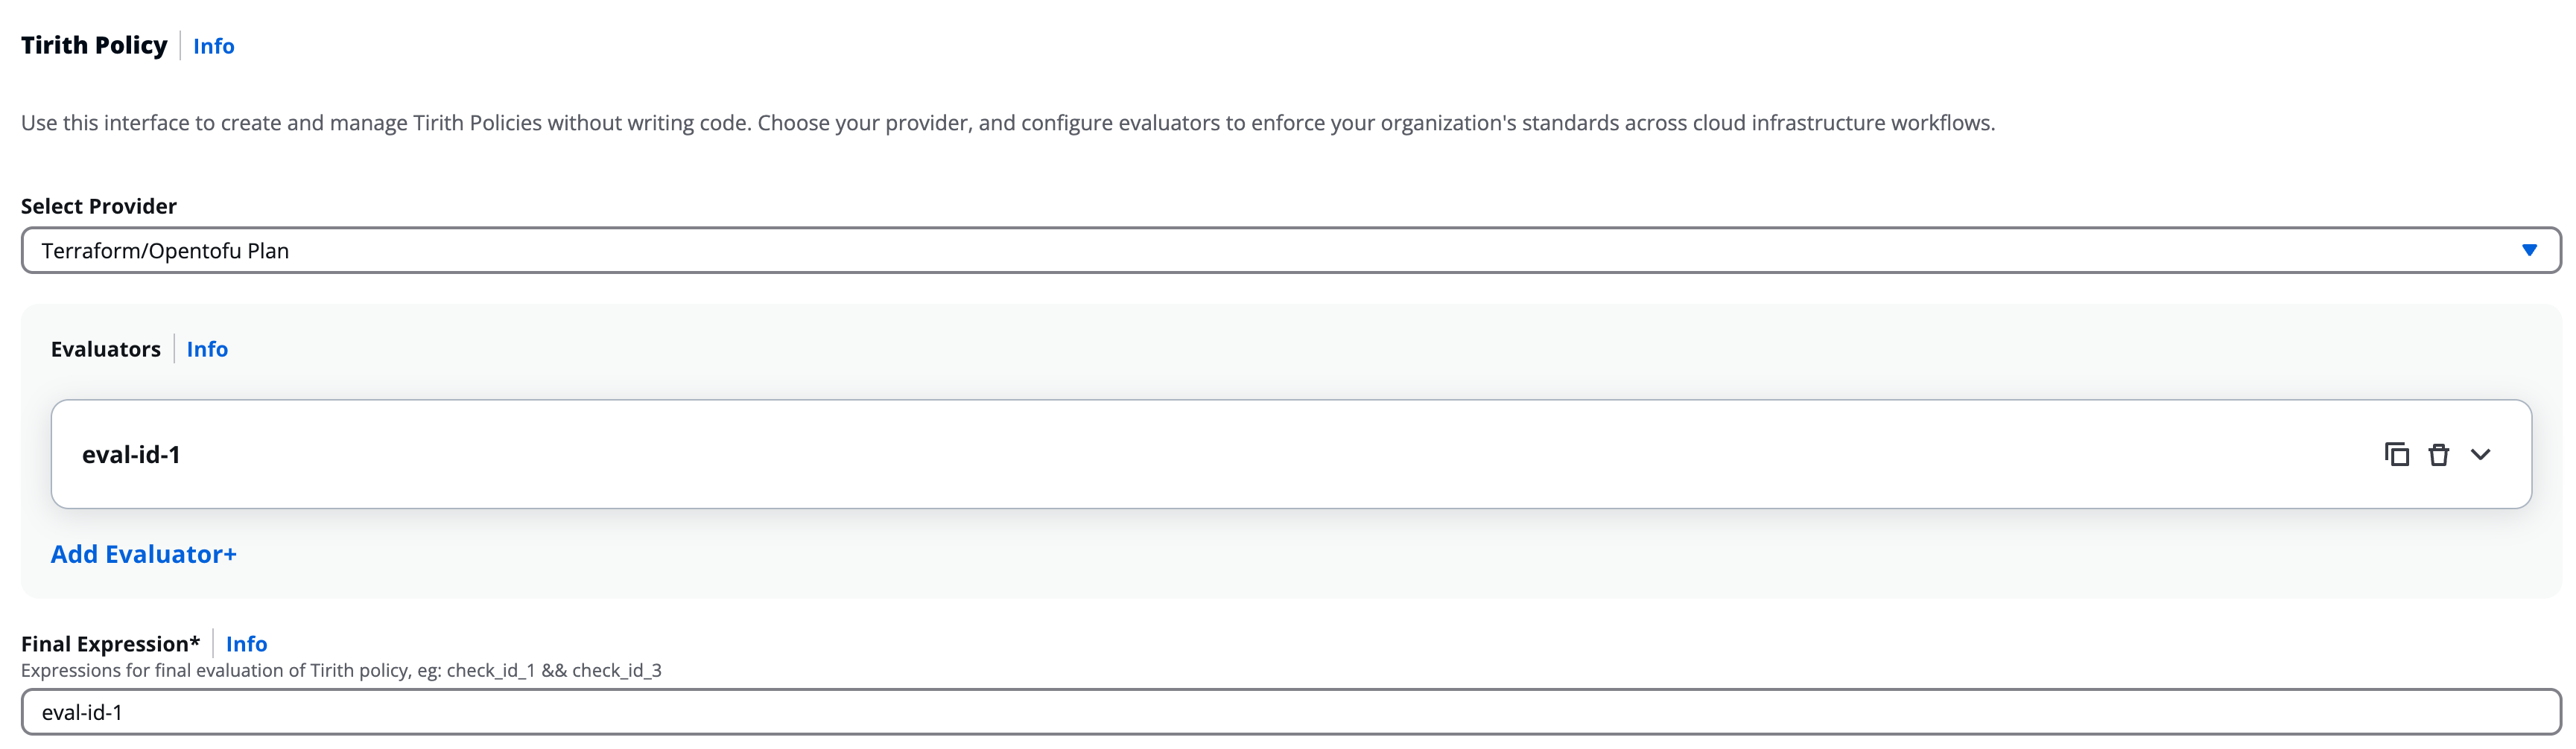
Task: Click the asterisk on Final Expression
Action: pos(195,641)
